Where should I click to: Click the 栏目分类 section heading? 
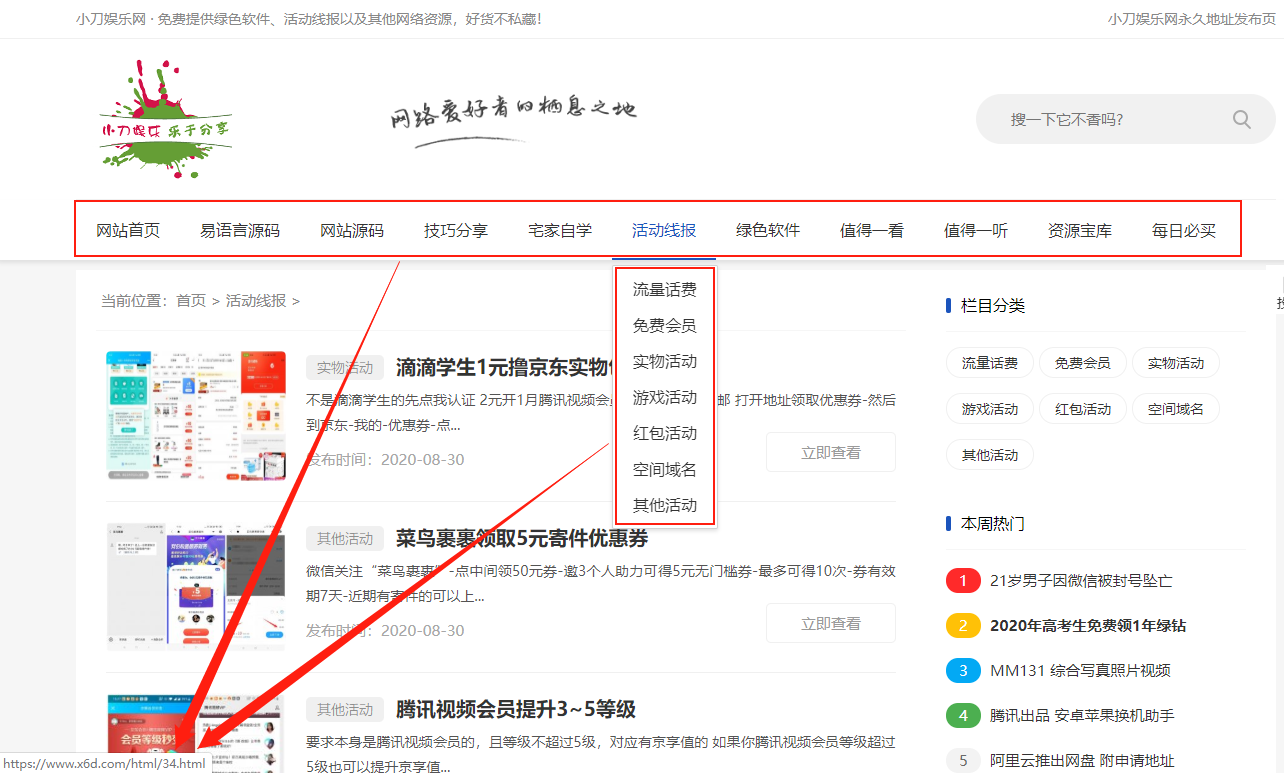click(993, 306)
